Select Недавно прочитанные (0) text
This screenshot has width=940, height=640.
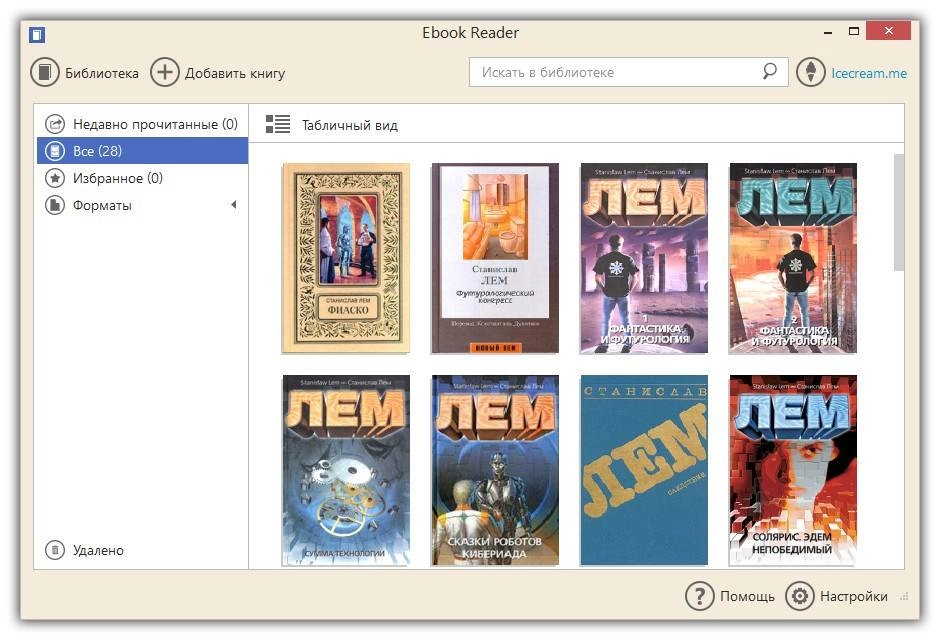pyautogui.click(x=155, y=124)
